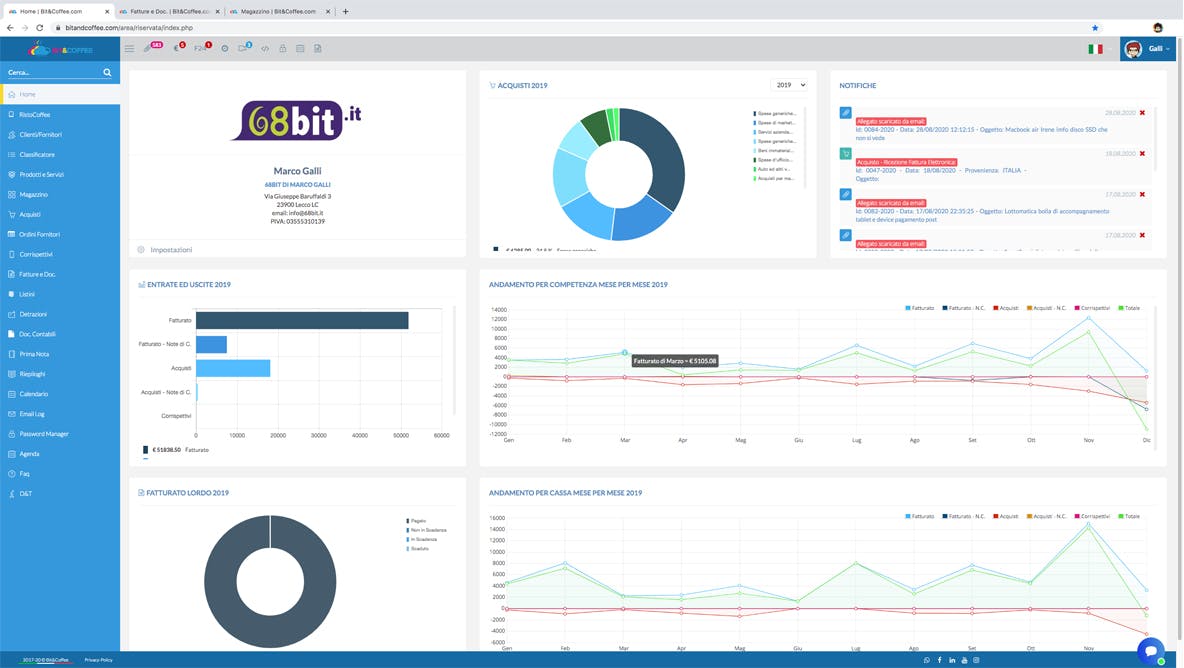Toggle the hamburger sidebar menu icon
1184x668 pixels.
[129, 48]
